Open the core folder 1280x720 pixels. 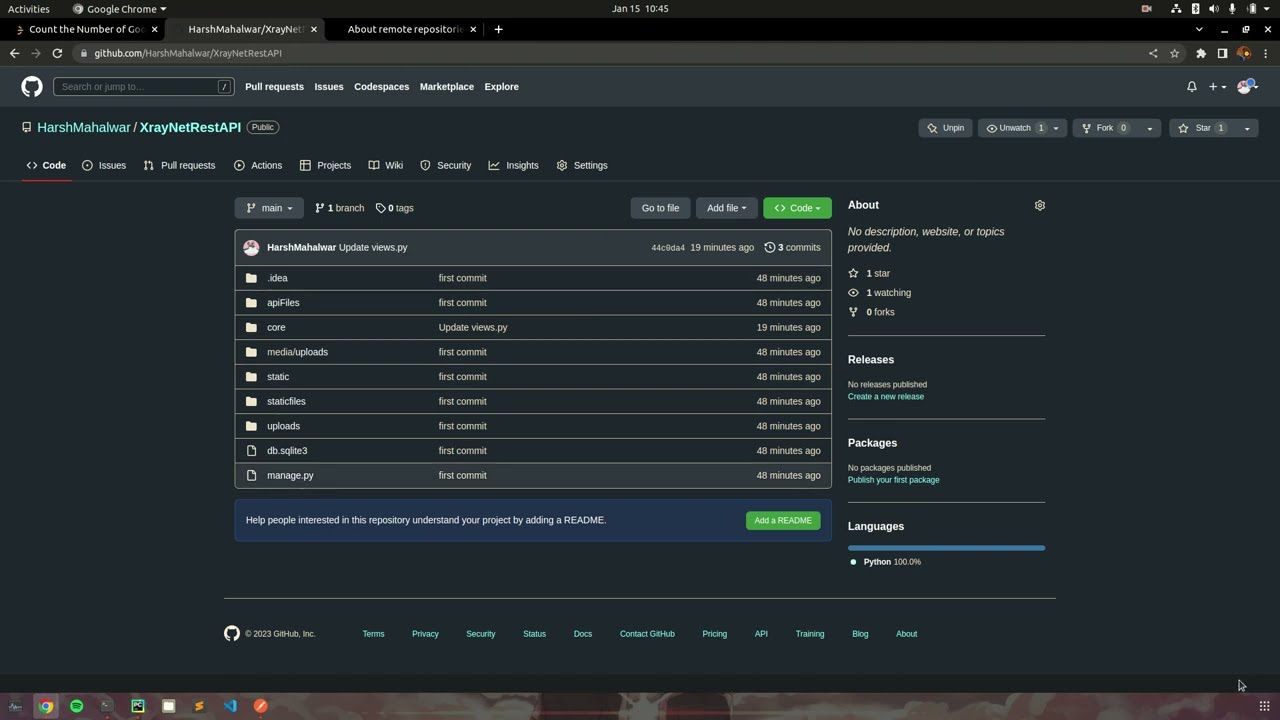pyautogui.click(x=276, y=327)
